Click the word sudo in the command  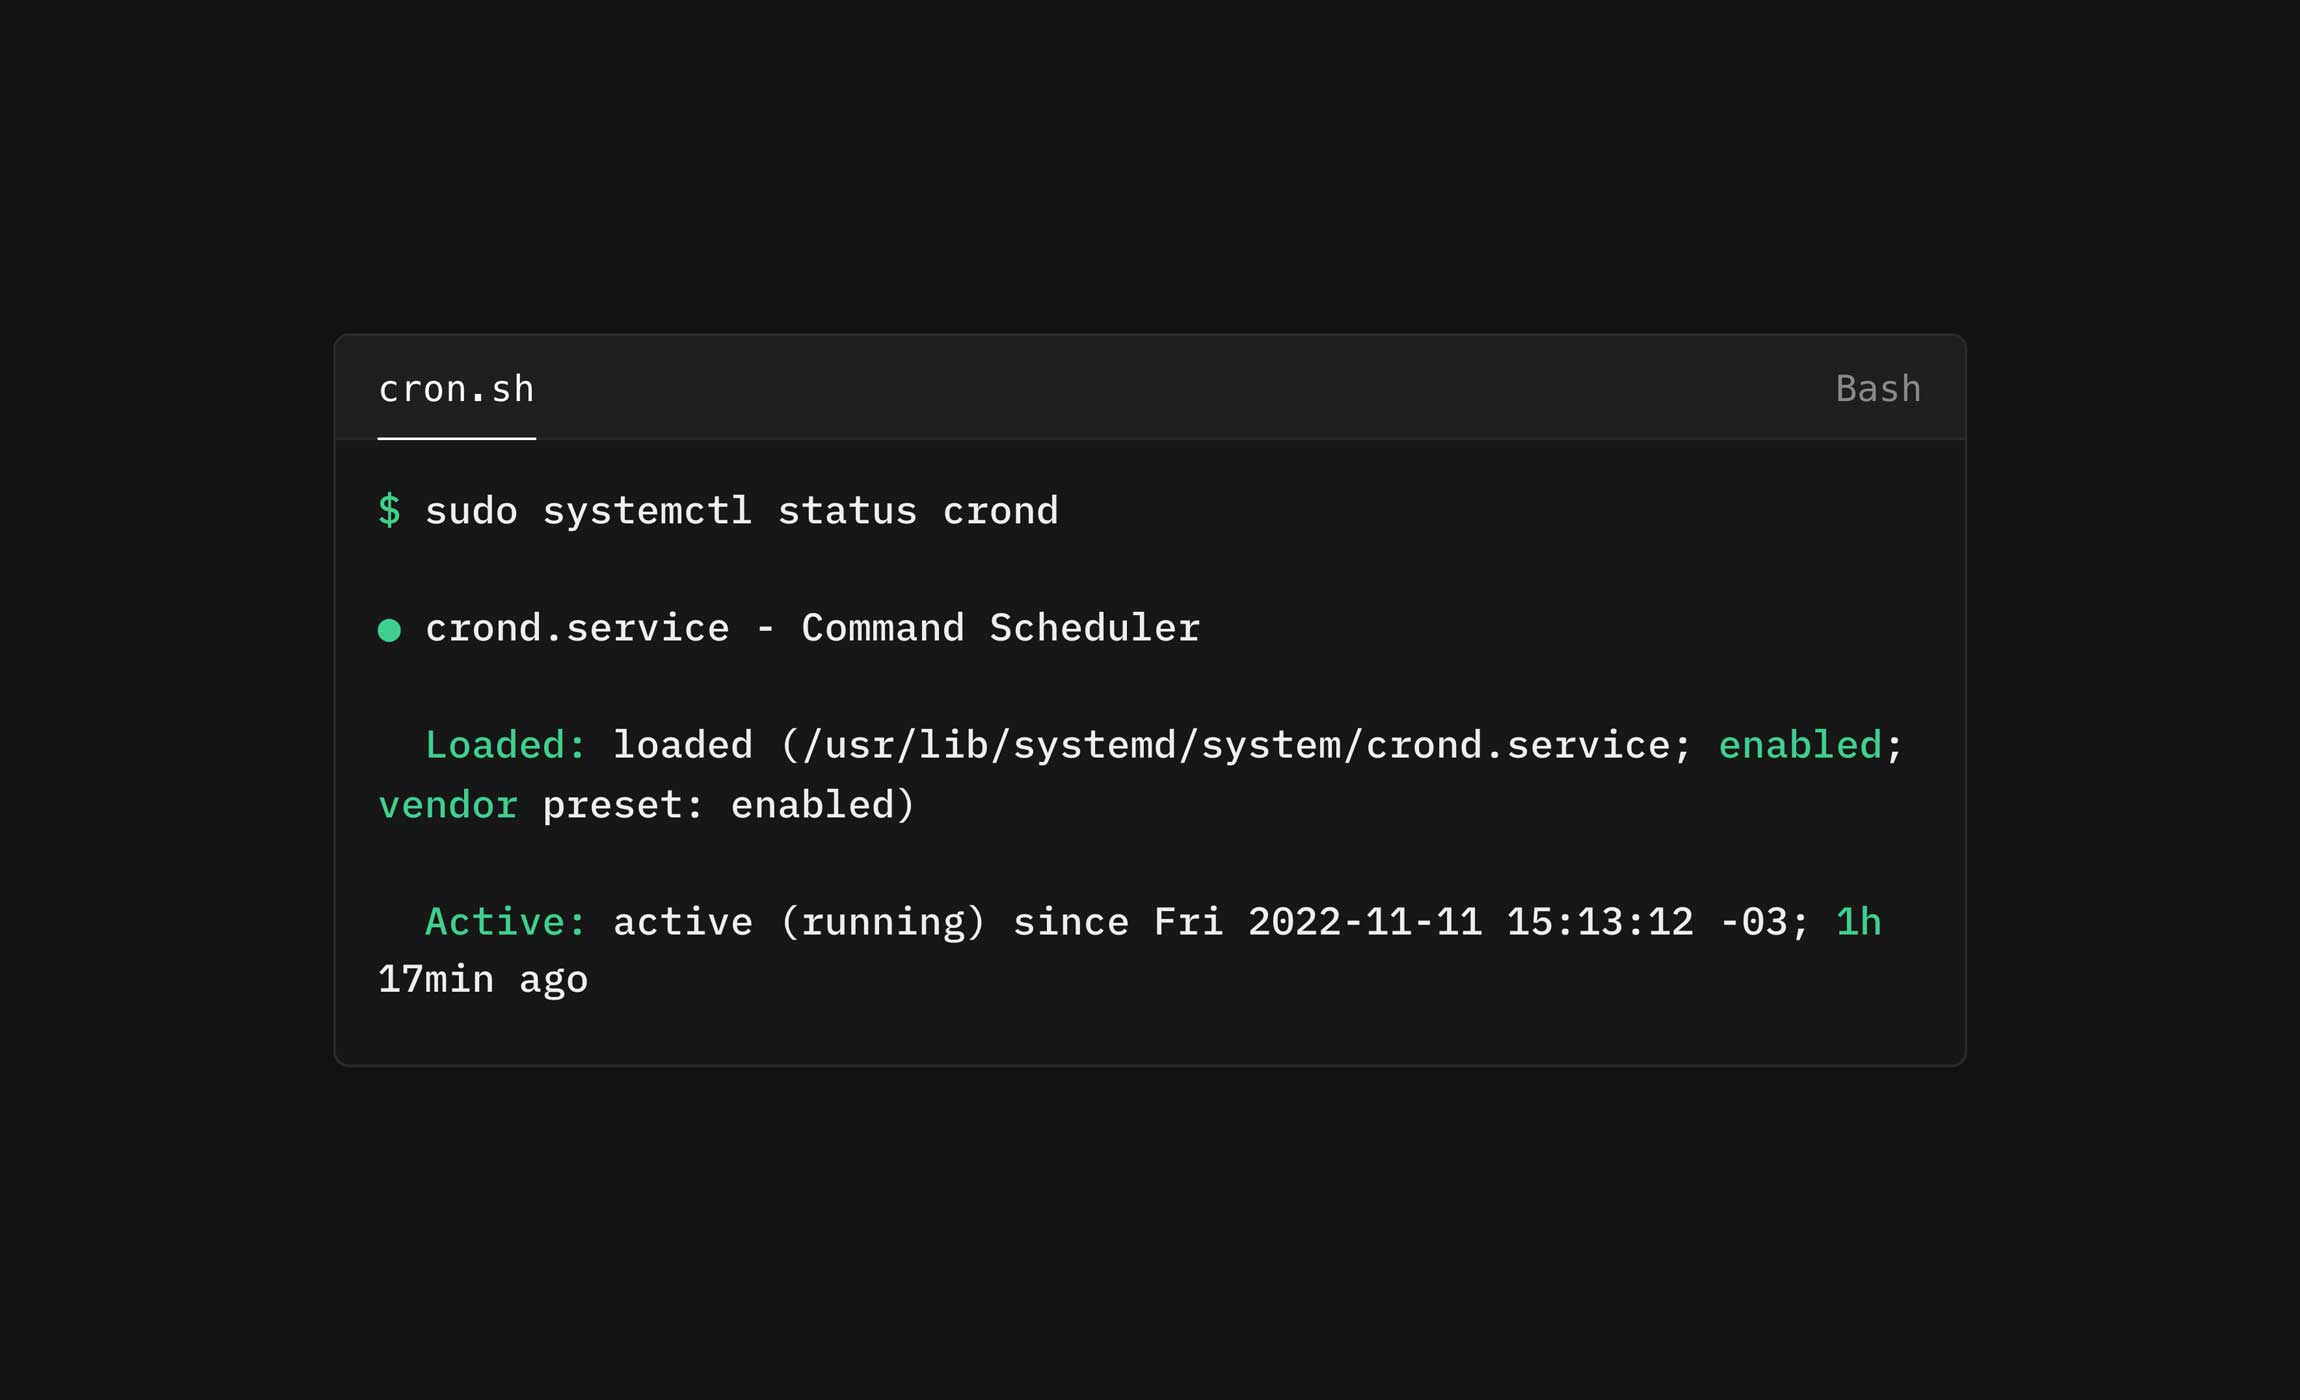coord(472,511)
